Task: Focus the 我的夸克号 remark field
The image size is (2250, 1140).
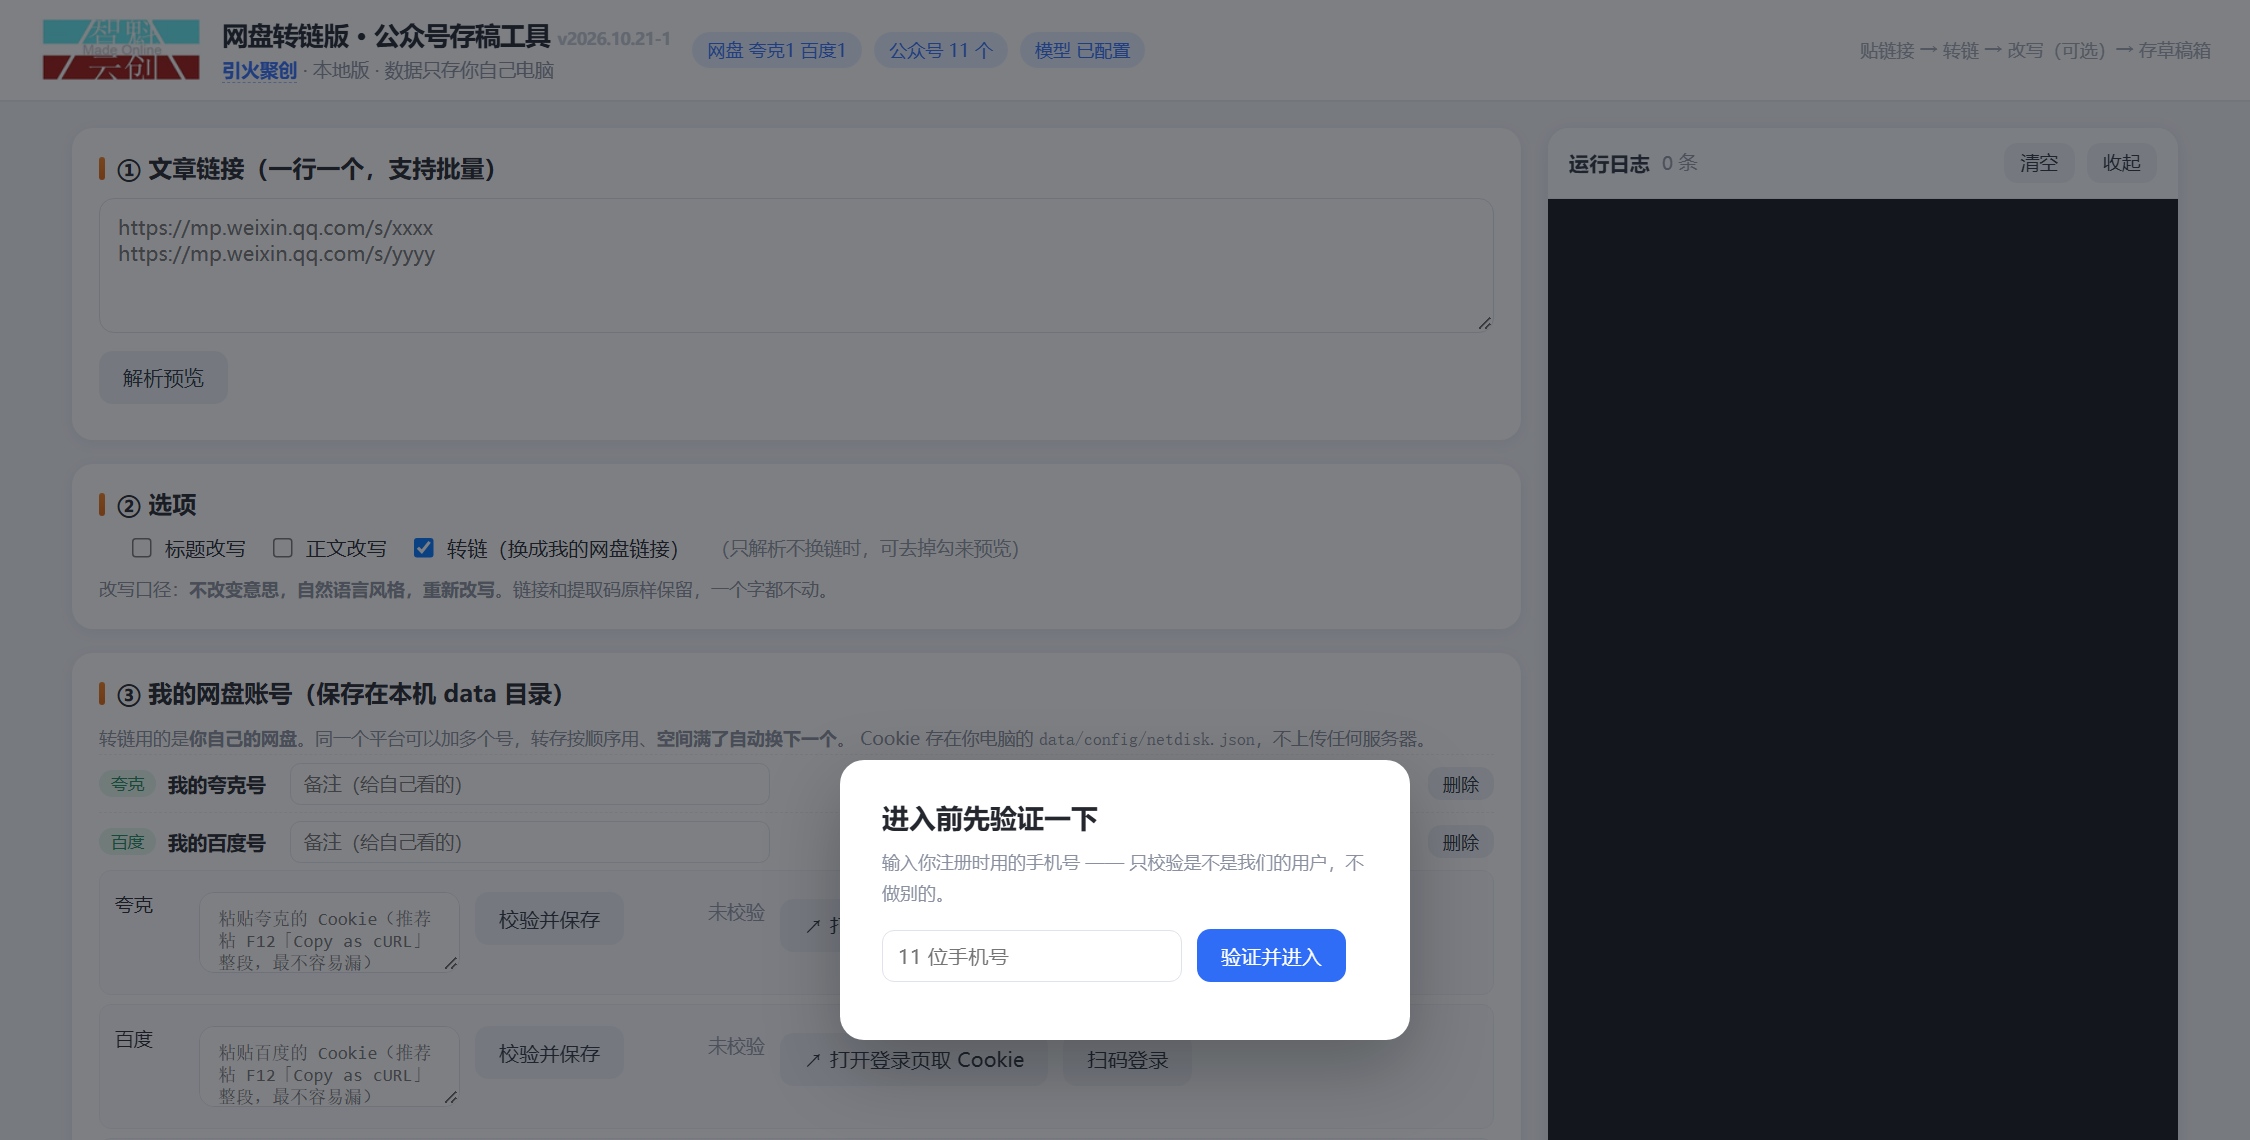Action: pyautogui.click(x=530, y=784)
